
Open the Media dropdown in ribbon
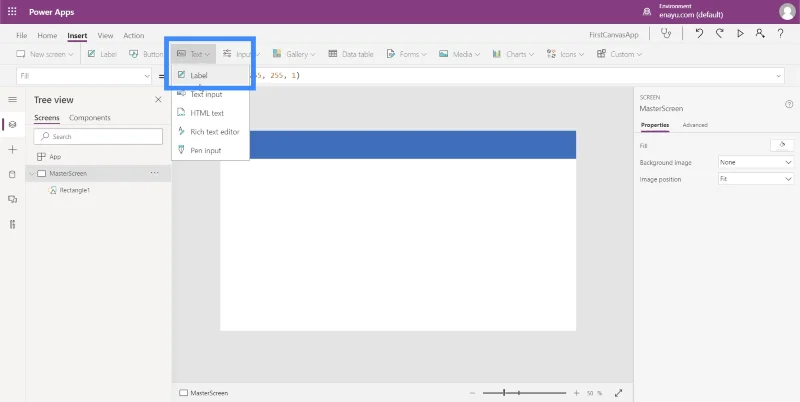click(x=459, y=54)
